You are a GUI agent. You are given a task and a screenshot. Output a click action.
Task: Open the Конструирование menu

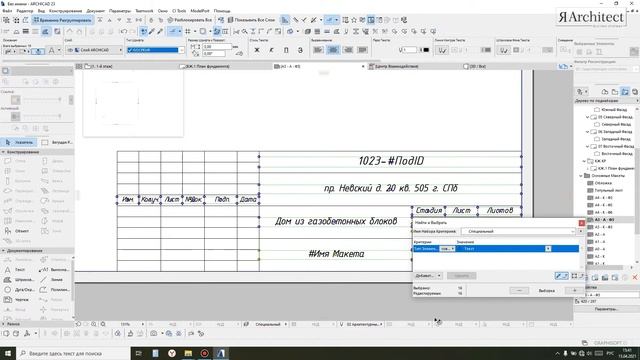click(x=65, y=11)
